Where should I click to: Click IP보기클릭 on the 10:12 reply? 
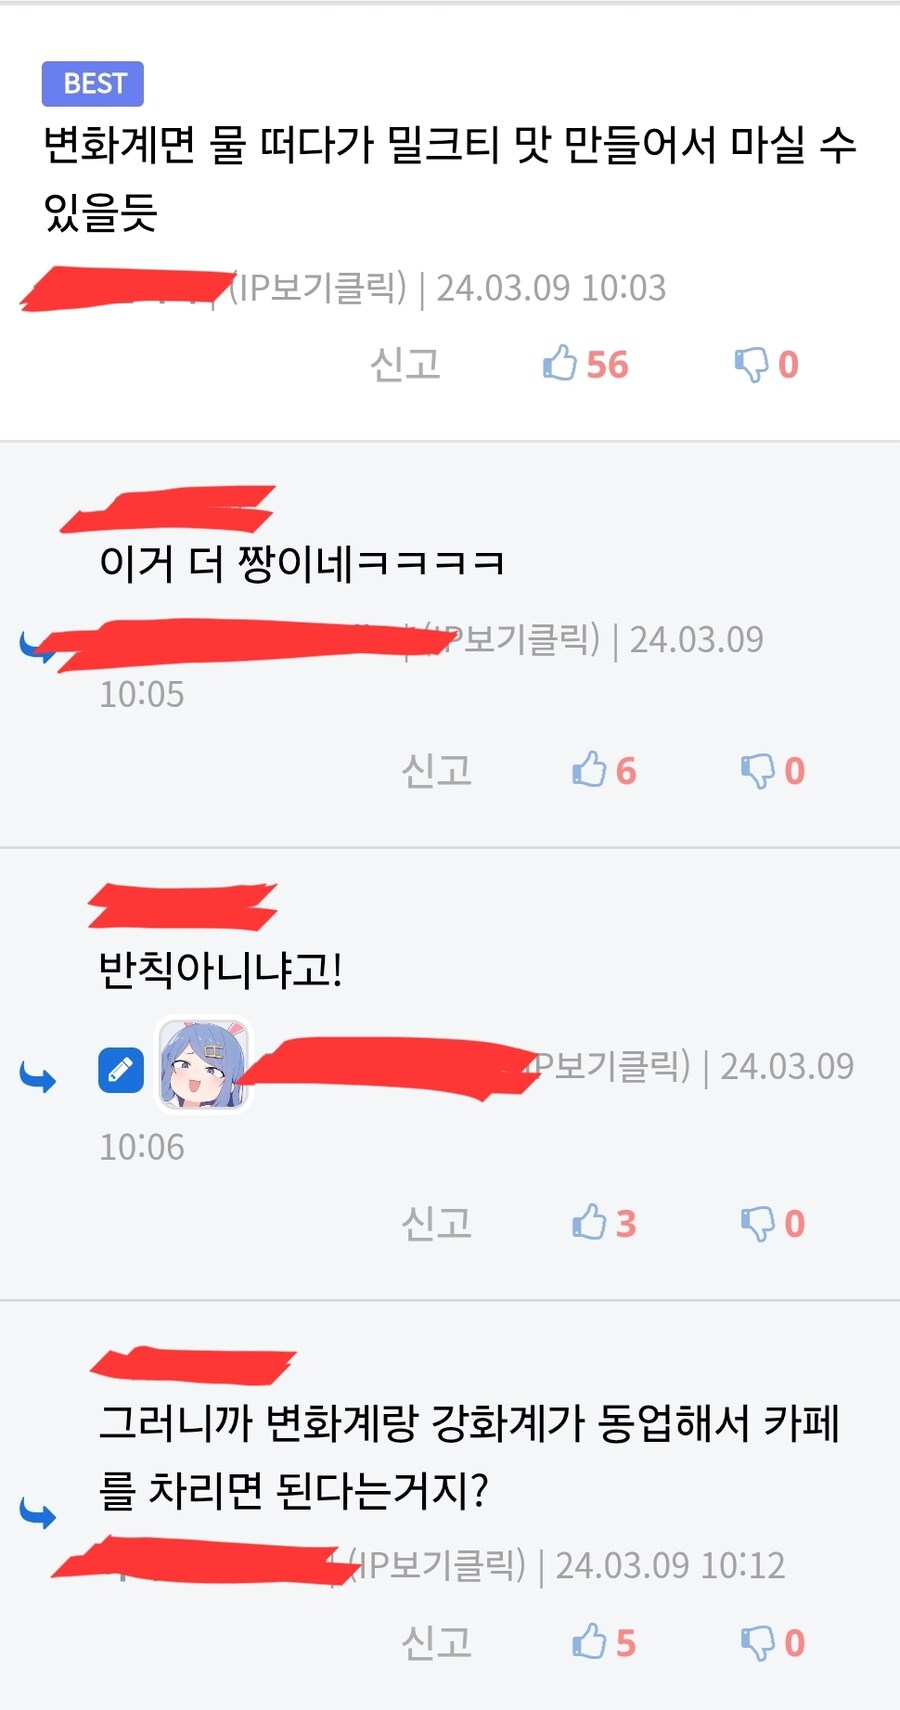(437, 1565)
